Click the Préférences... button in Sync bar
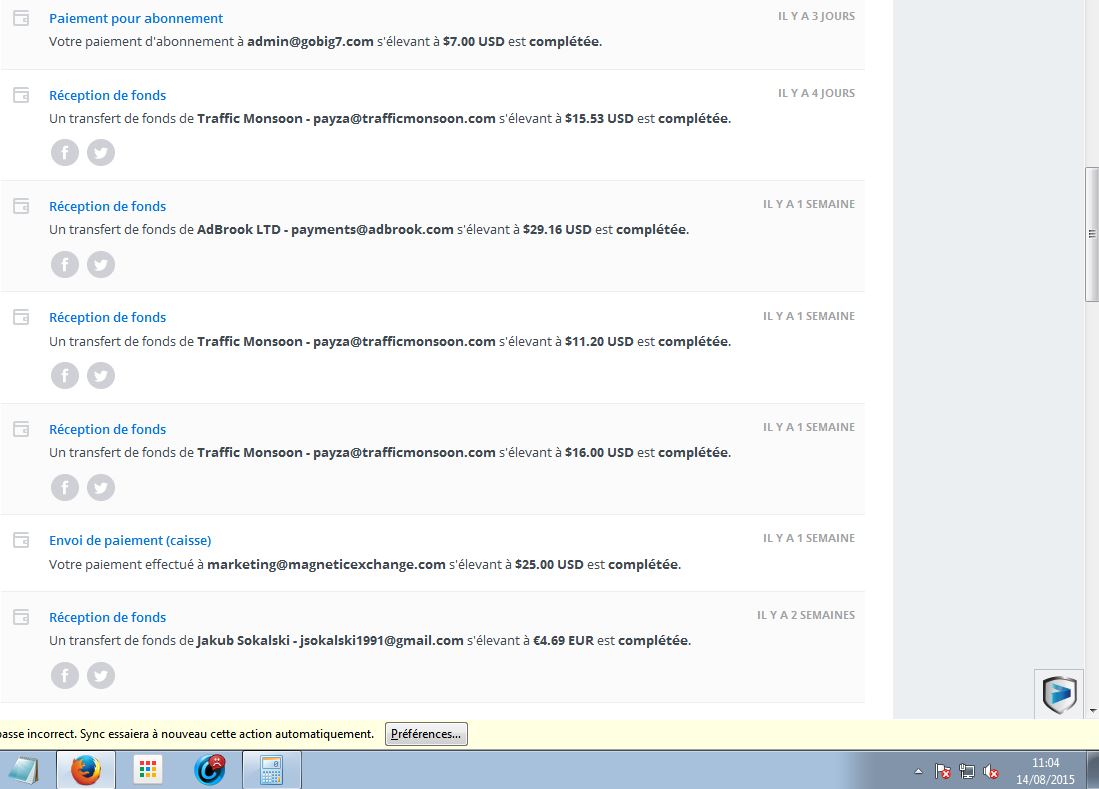 [x=426, y=734]
